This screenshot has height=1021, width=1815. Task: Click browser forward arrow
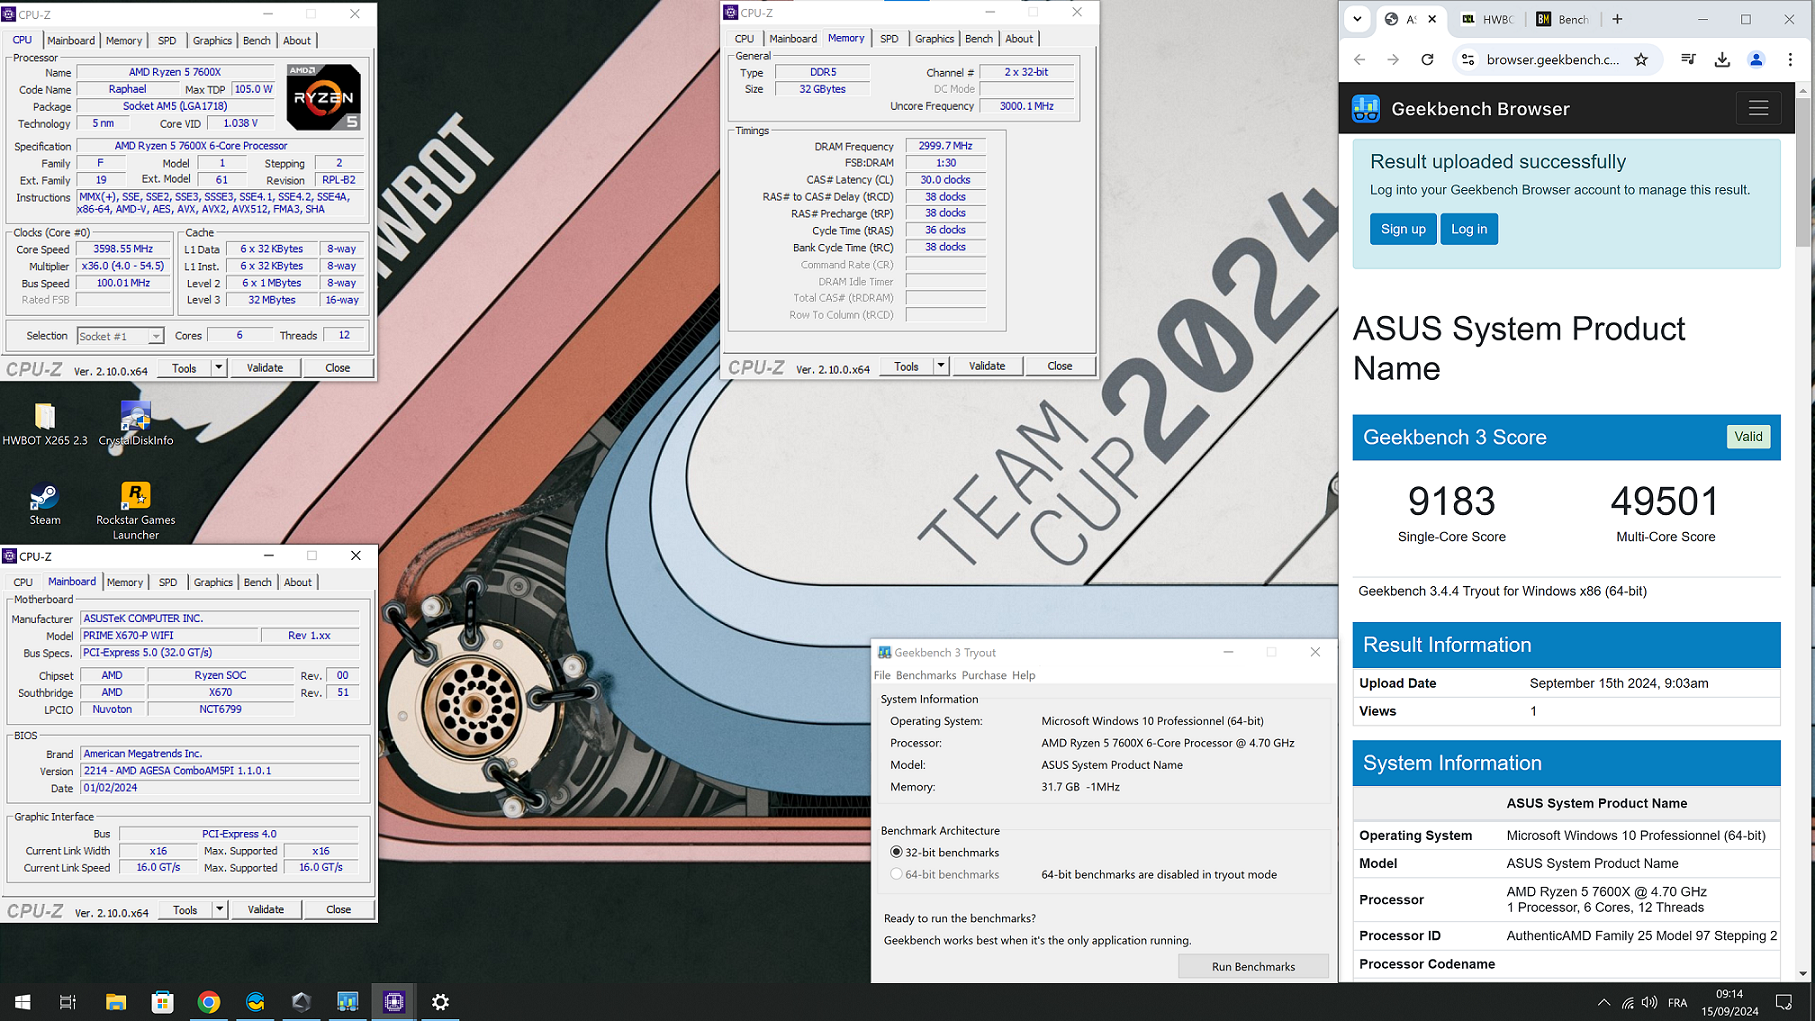click(1393, 60)
